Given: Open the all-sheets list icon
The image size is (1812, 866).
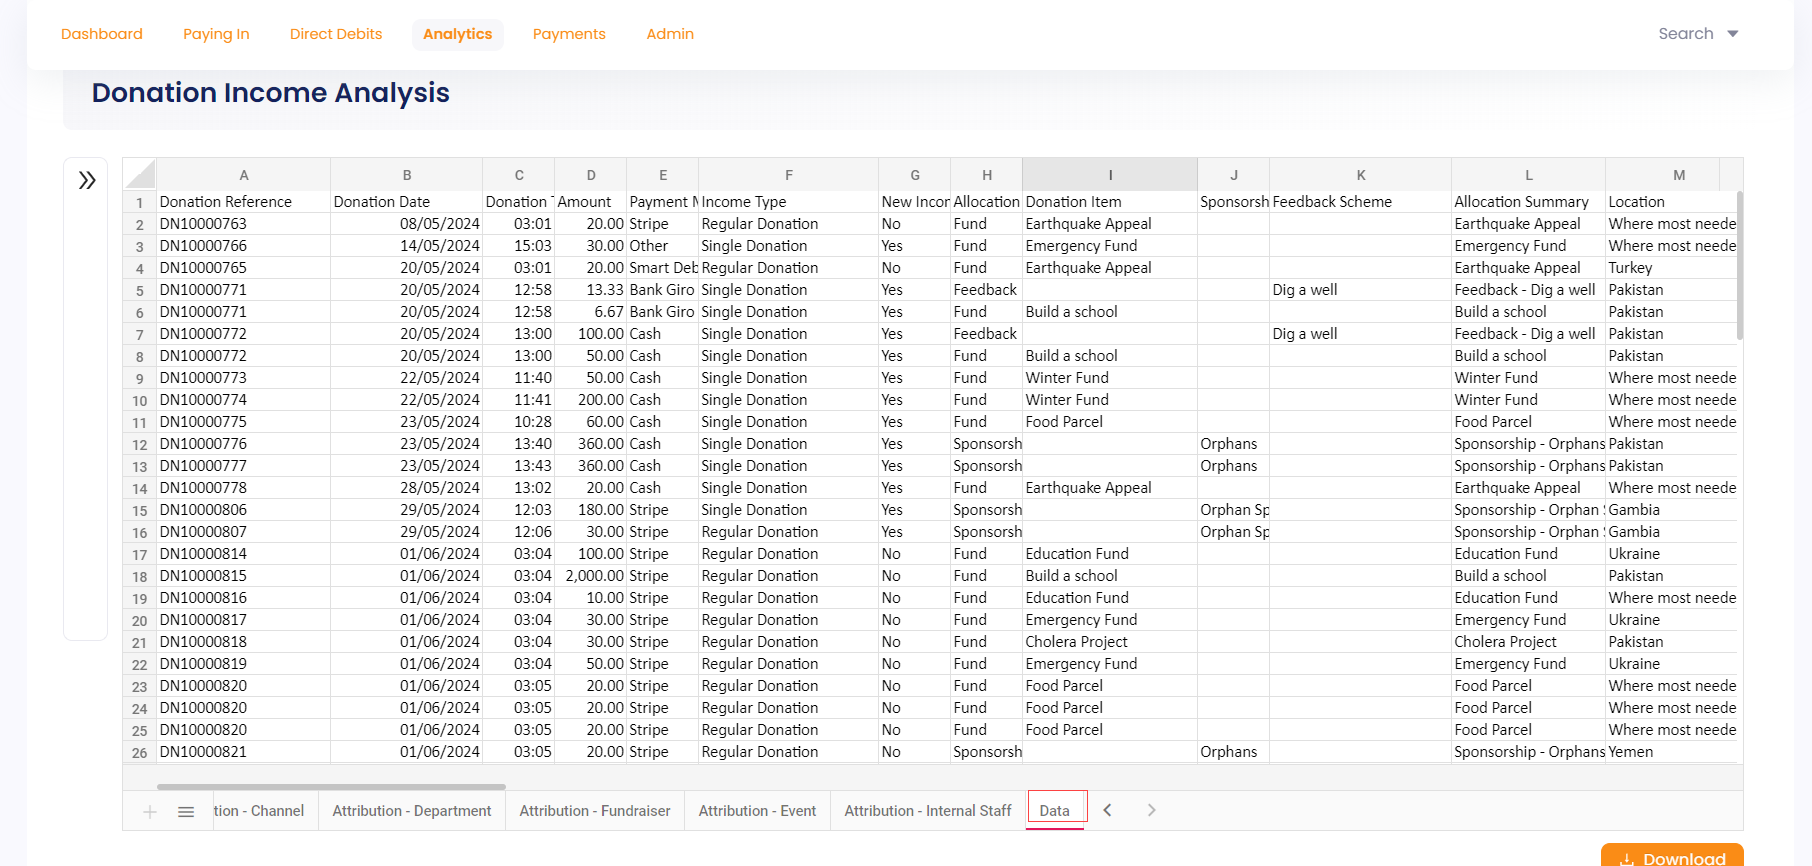Looking at the screenshot, I should click(x=186, y=812).
